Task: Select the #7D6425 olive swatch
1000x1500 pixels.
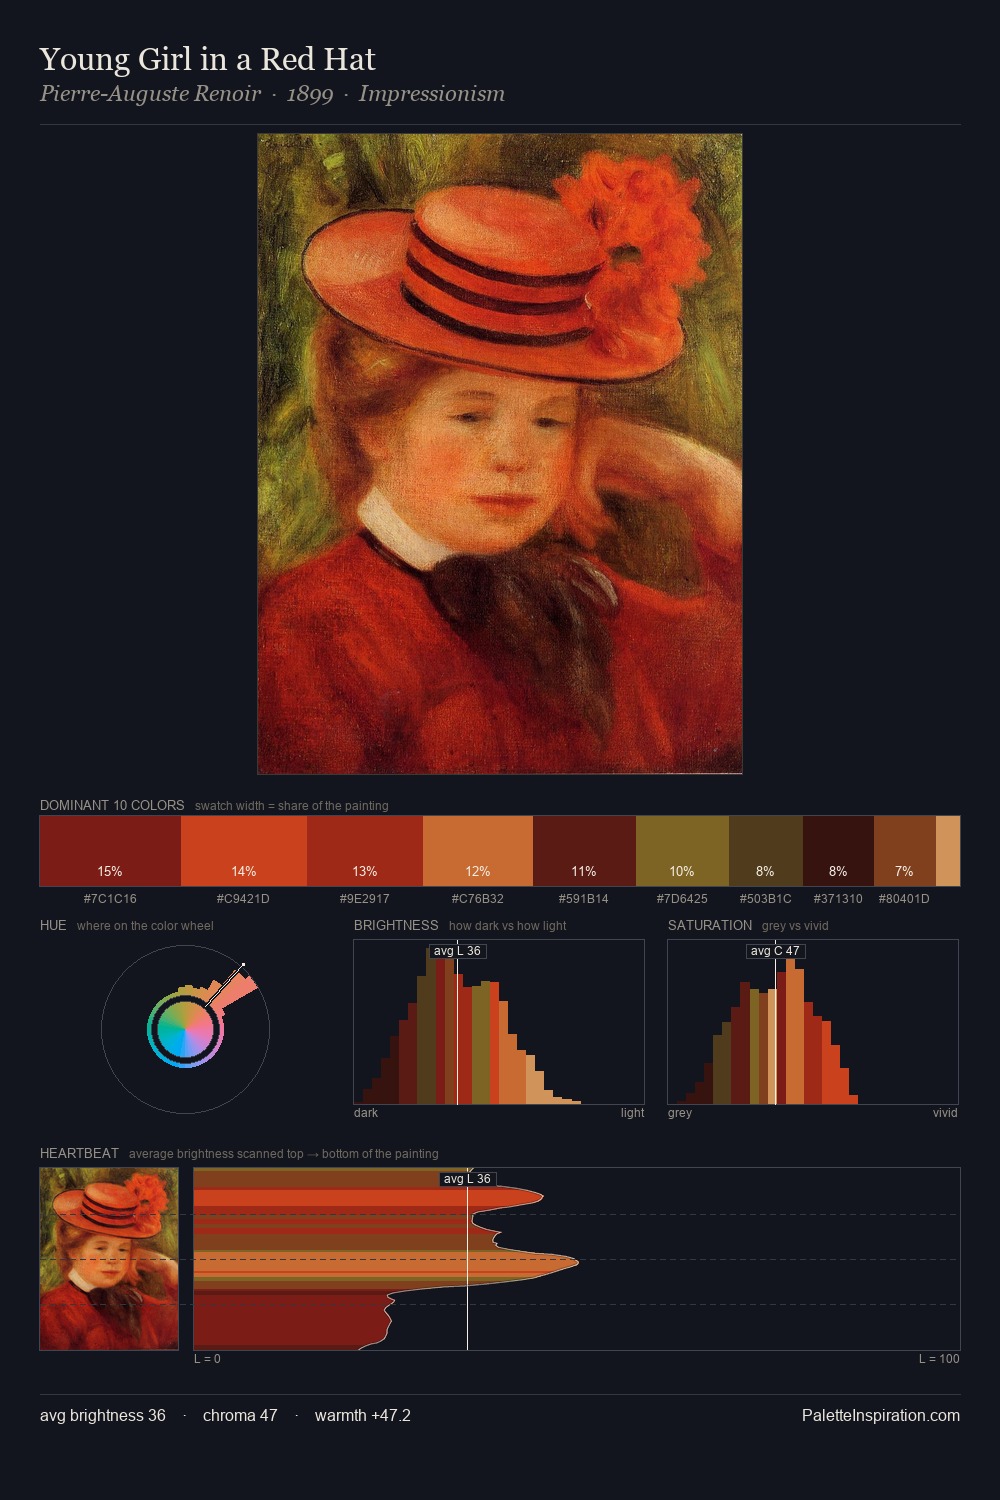Action: (682, 851)
